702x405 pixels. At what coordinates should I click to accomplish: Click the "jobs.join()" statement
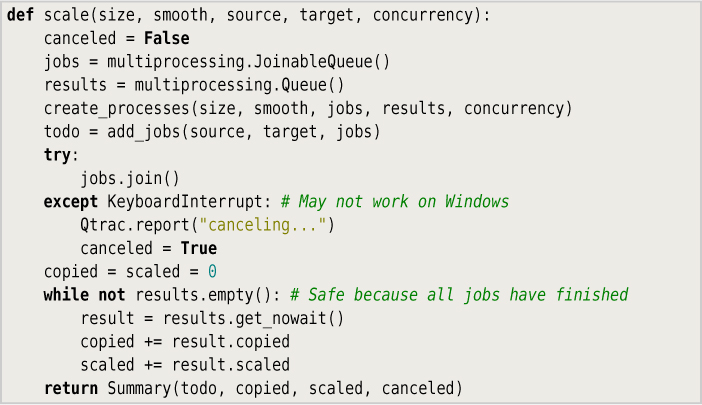[129, 178]
